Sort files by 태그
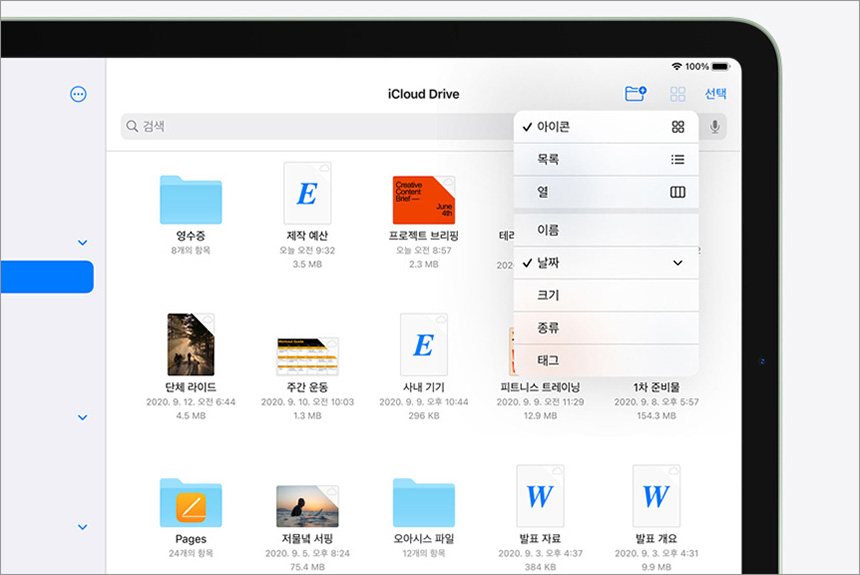Image resolution: width=860 pixels, height=575 pixels. 606,360
